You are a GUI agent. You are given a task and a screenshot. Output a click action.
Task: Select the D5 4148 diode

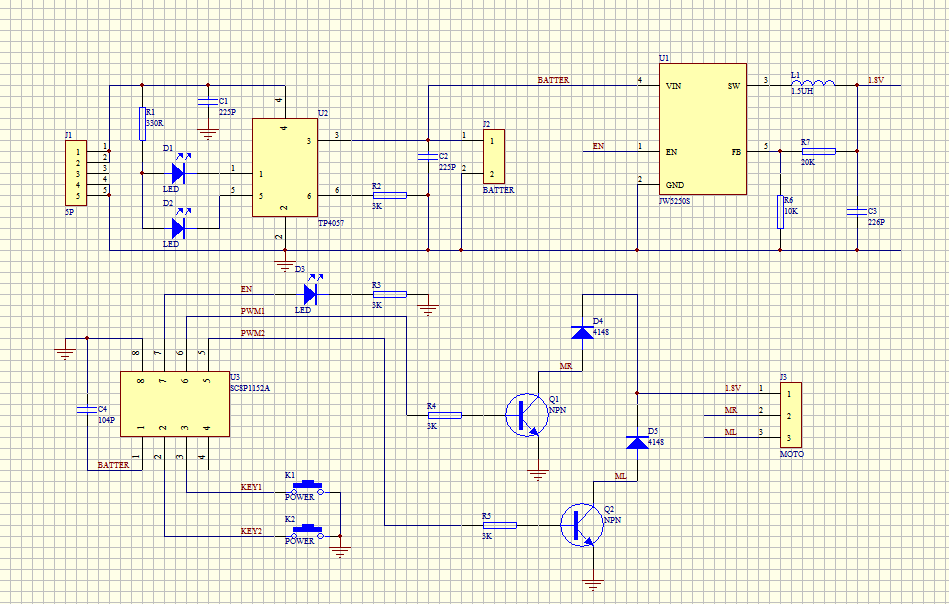point(636,442)
